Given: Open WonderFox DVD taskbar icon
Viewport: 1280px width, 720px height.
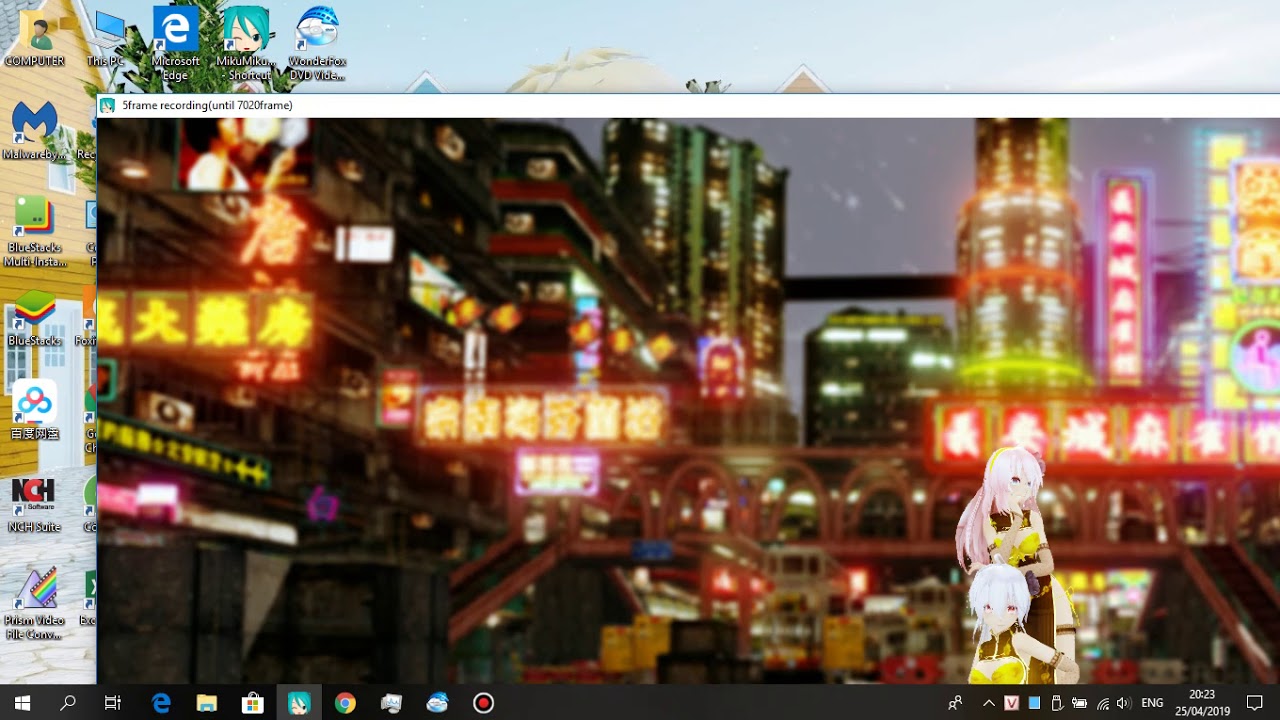Looking at the screenshot, I should coord(437,703).
